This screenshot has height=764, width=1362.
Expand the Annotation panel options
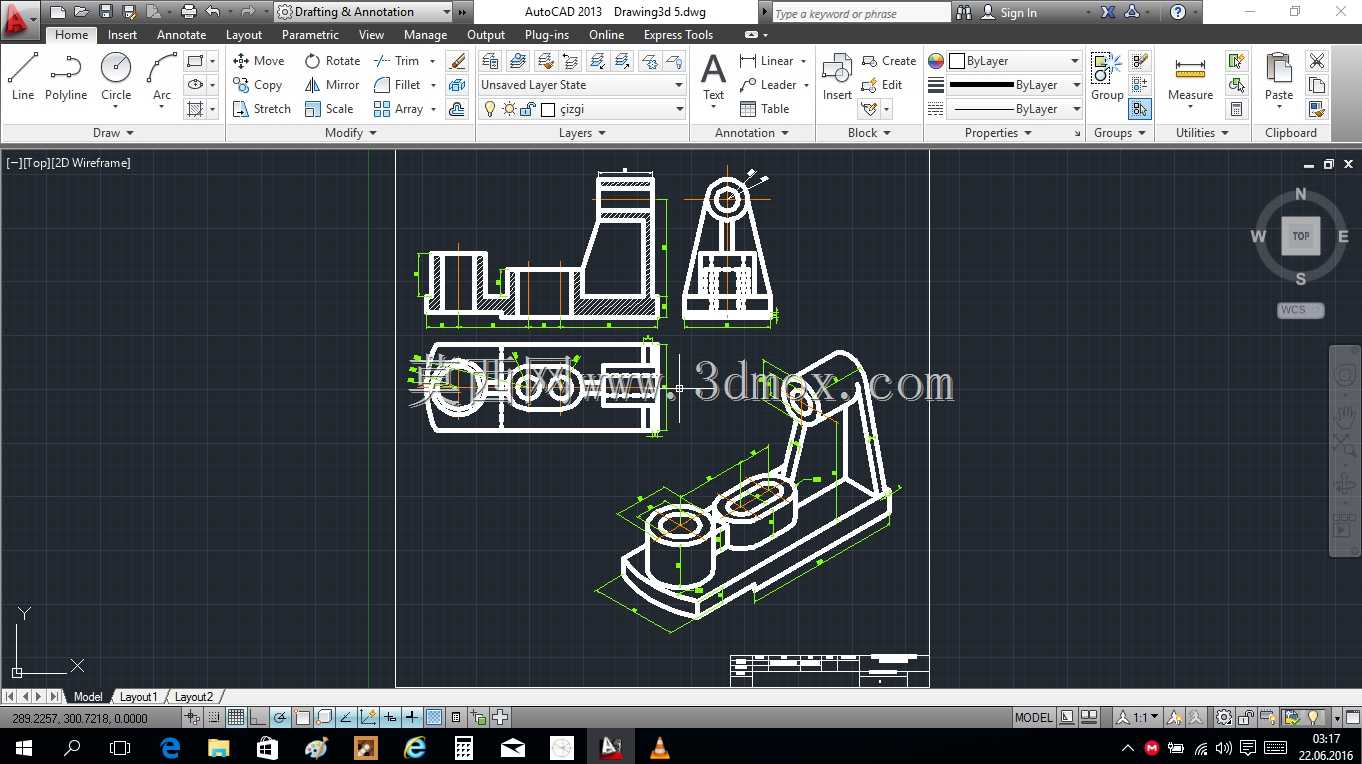[752, 133]
